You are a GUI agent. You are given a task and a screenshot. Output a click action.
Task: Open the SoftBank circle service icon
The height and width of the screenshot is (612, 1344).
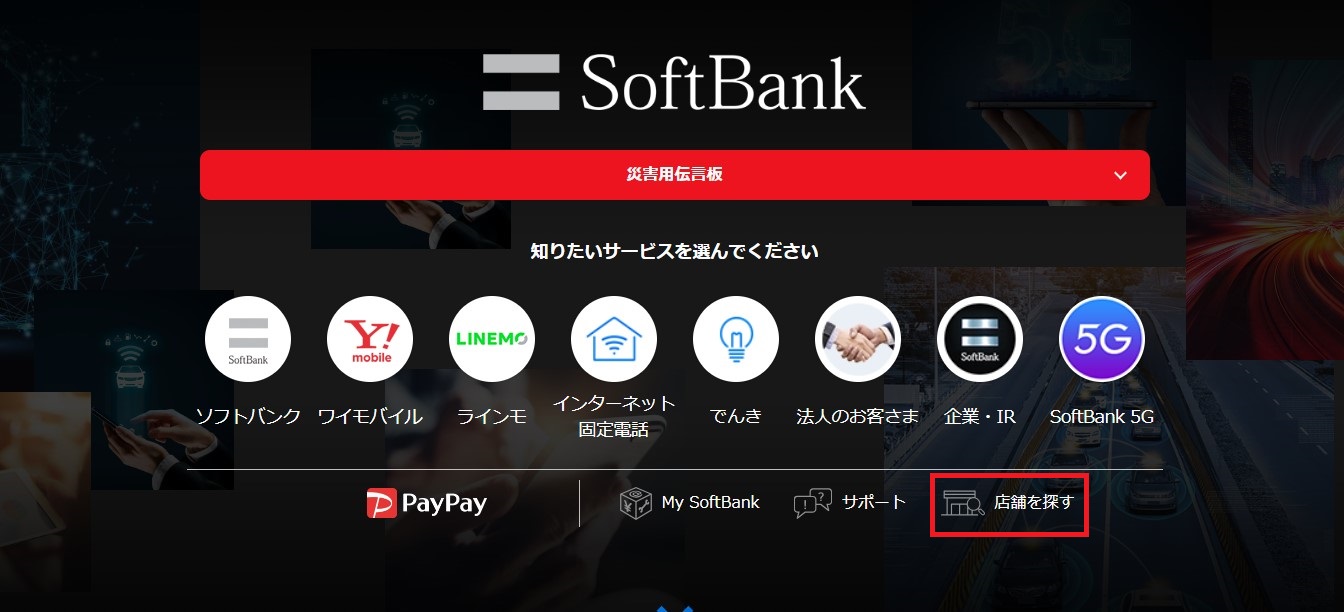point(248,339)
